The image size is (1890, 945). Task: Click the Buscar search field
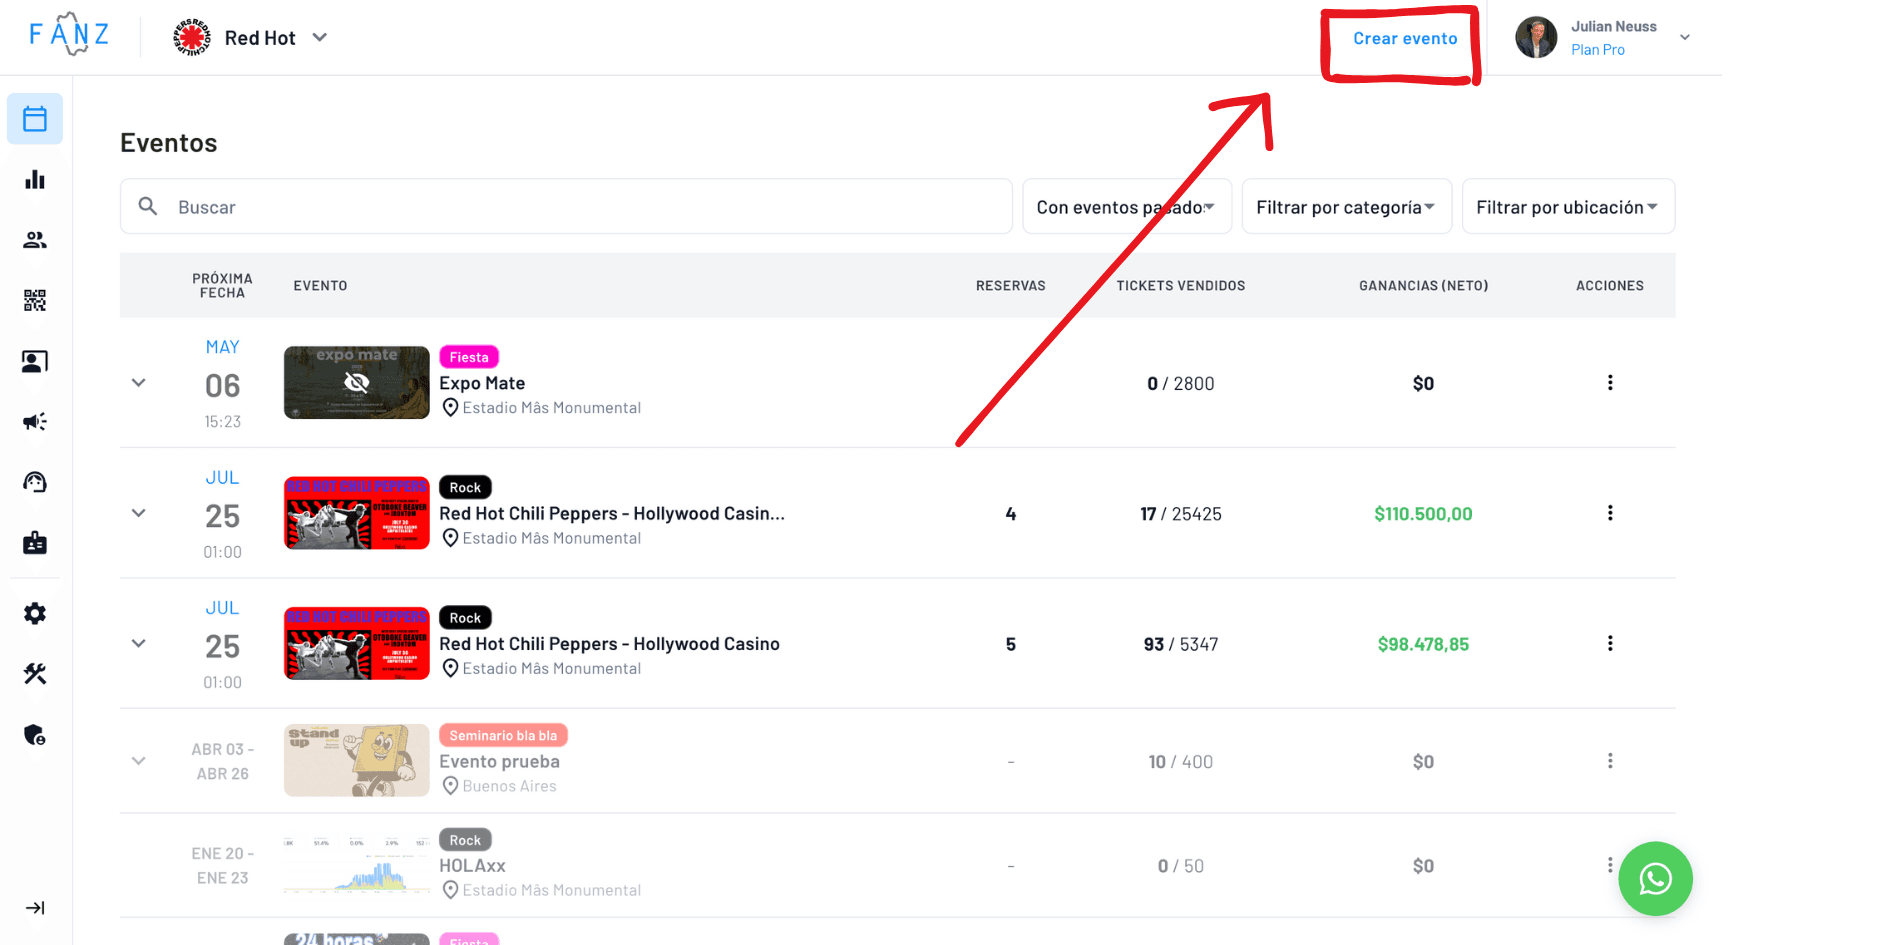[x=566, y=207]
